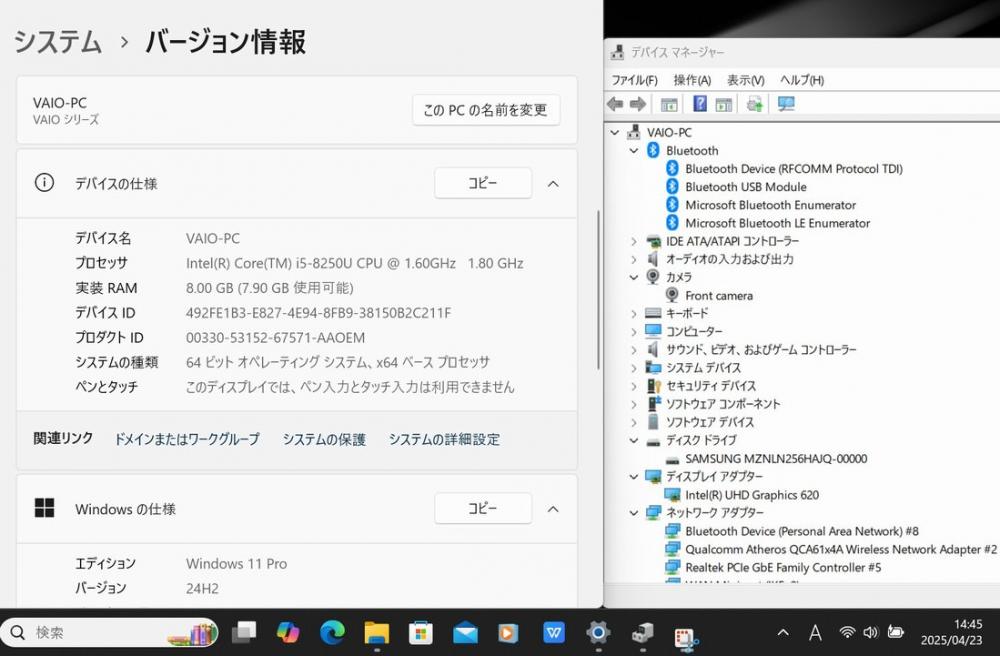Click Device Manager's Forward arrow icon
This screenshot has height=656, width=1000.
click(x=638, y=104)
